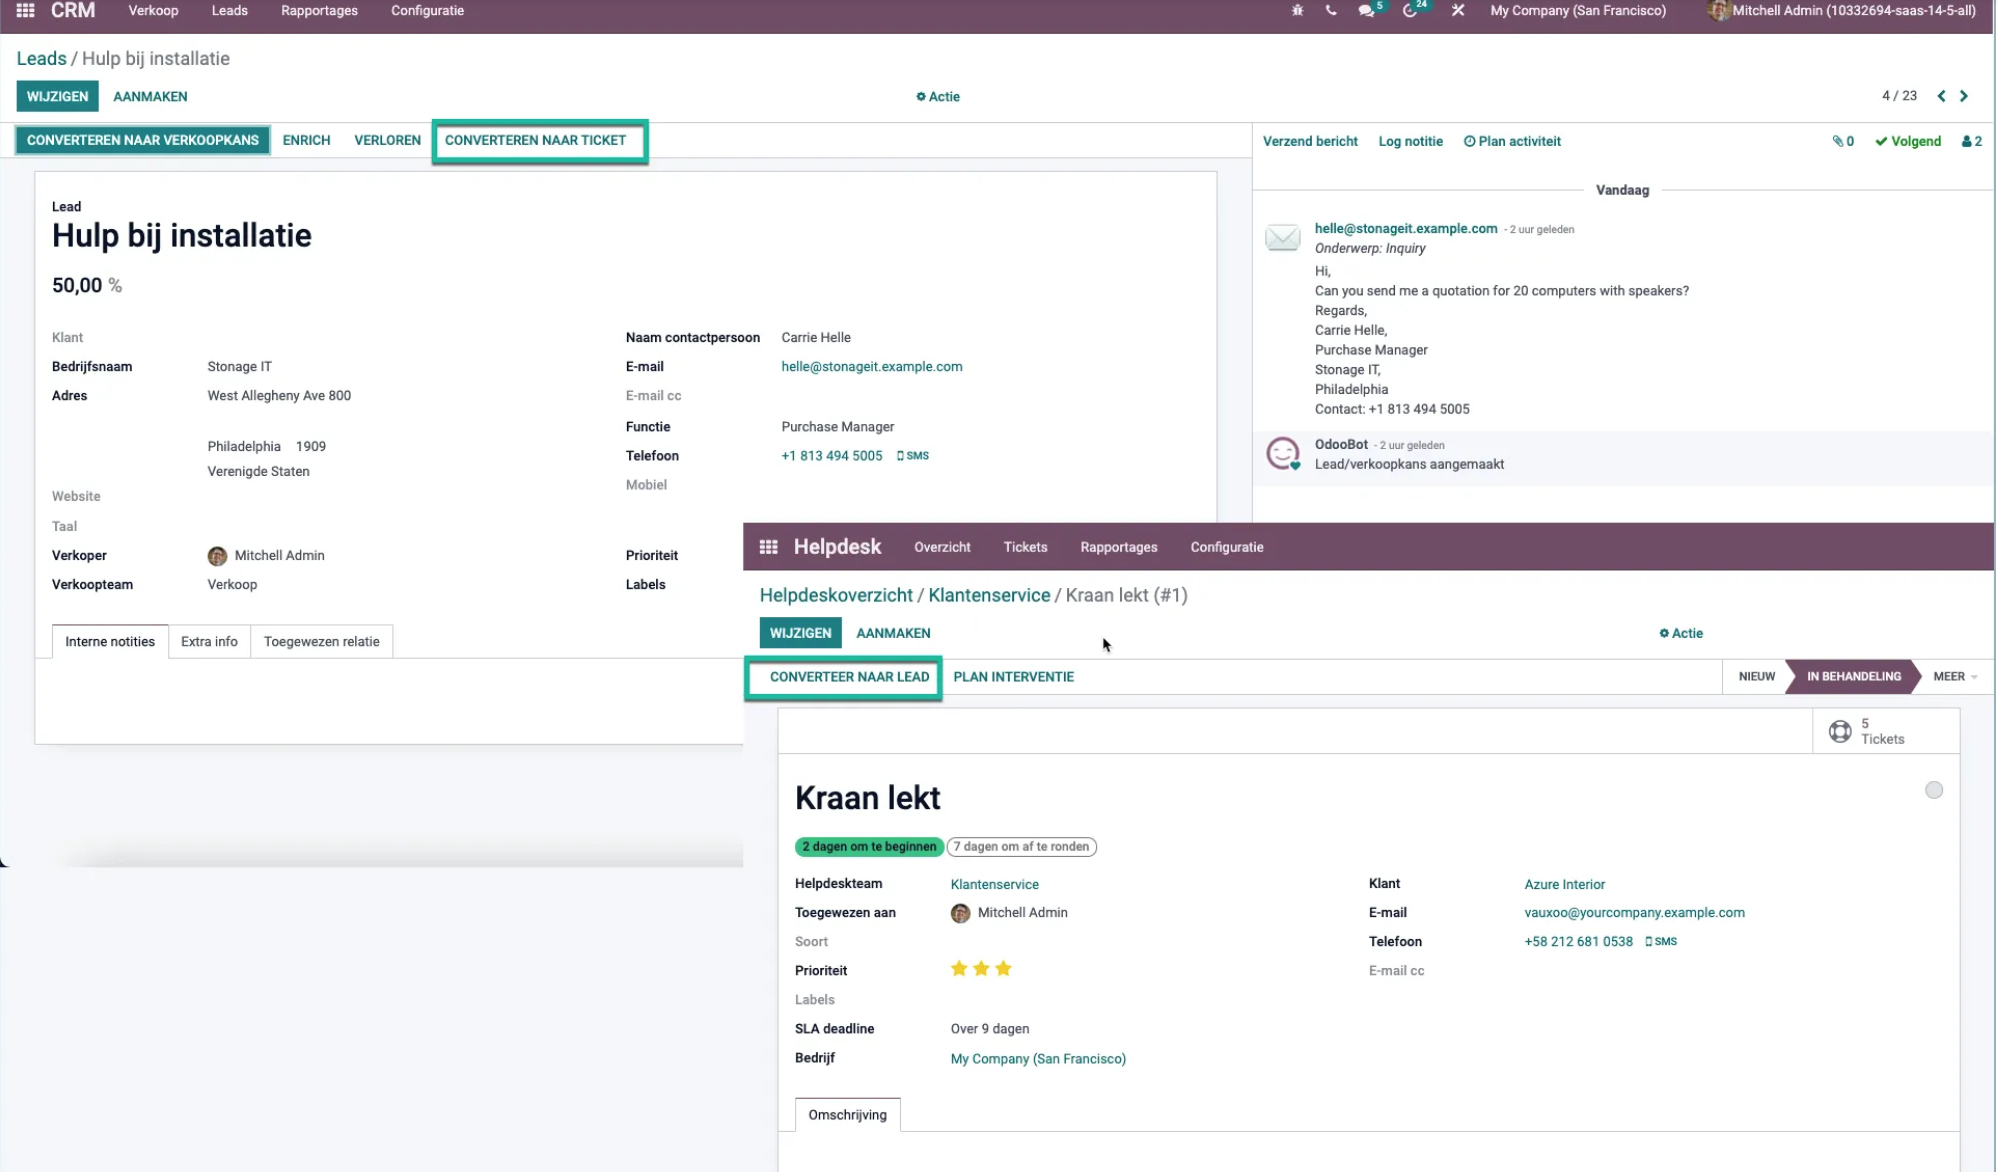The image size is (1998, 1172).
Task: Open the Actie menu on the lead
Action: [x=937, y=96]
